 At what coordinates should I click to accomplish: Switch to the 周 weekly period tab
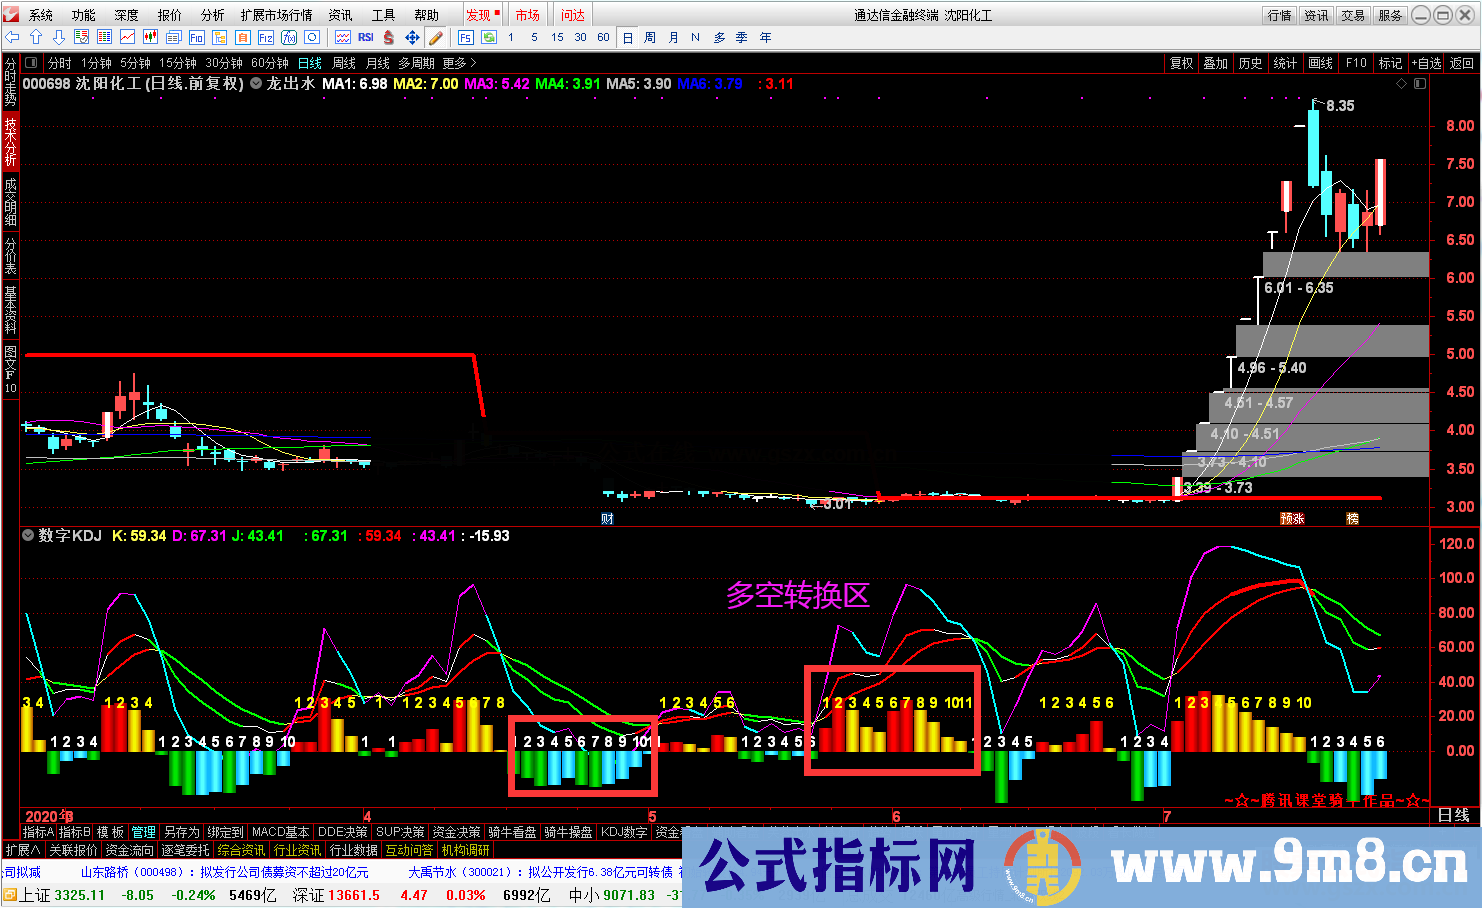point(648,37)
